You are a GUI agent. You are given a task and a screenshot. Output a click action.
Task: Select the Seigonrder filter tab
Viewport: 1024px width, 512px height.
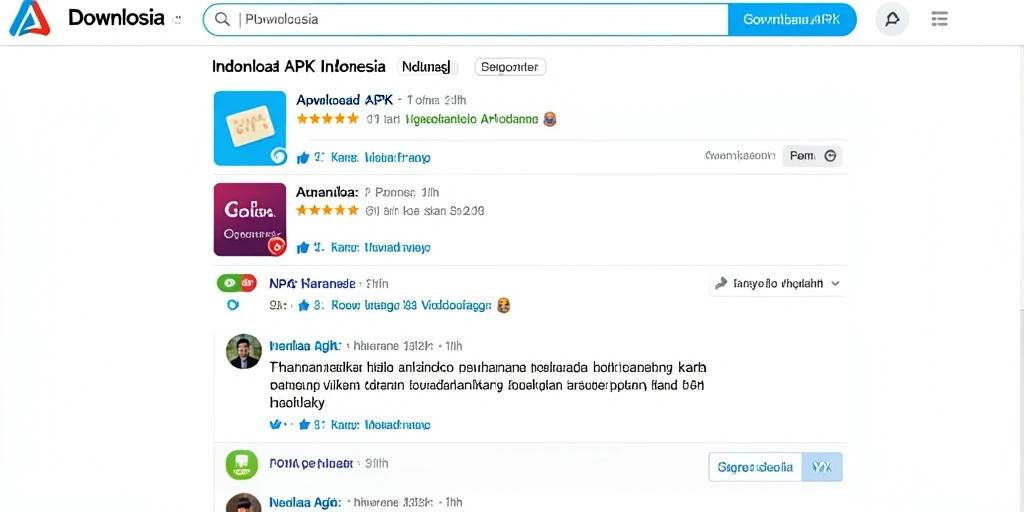point(510,67)
